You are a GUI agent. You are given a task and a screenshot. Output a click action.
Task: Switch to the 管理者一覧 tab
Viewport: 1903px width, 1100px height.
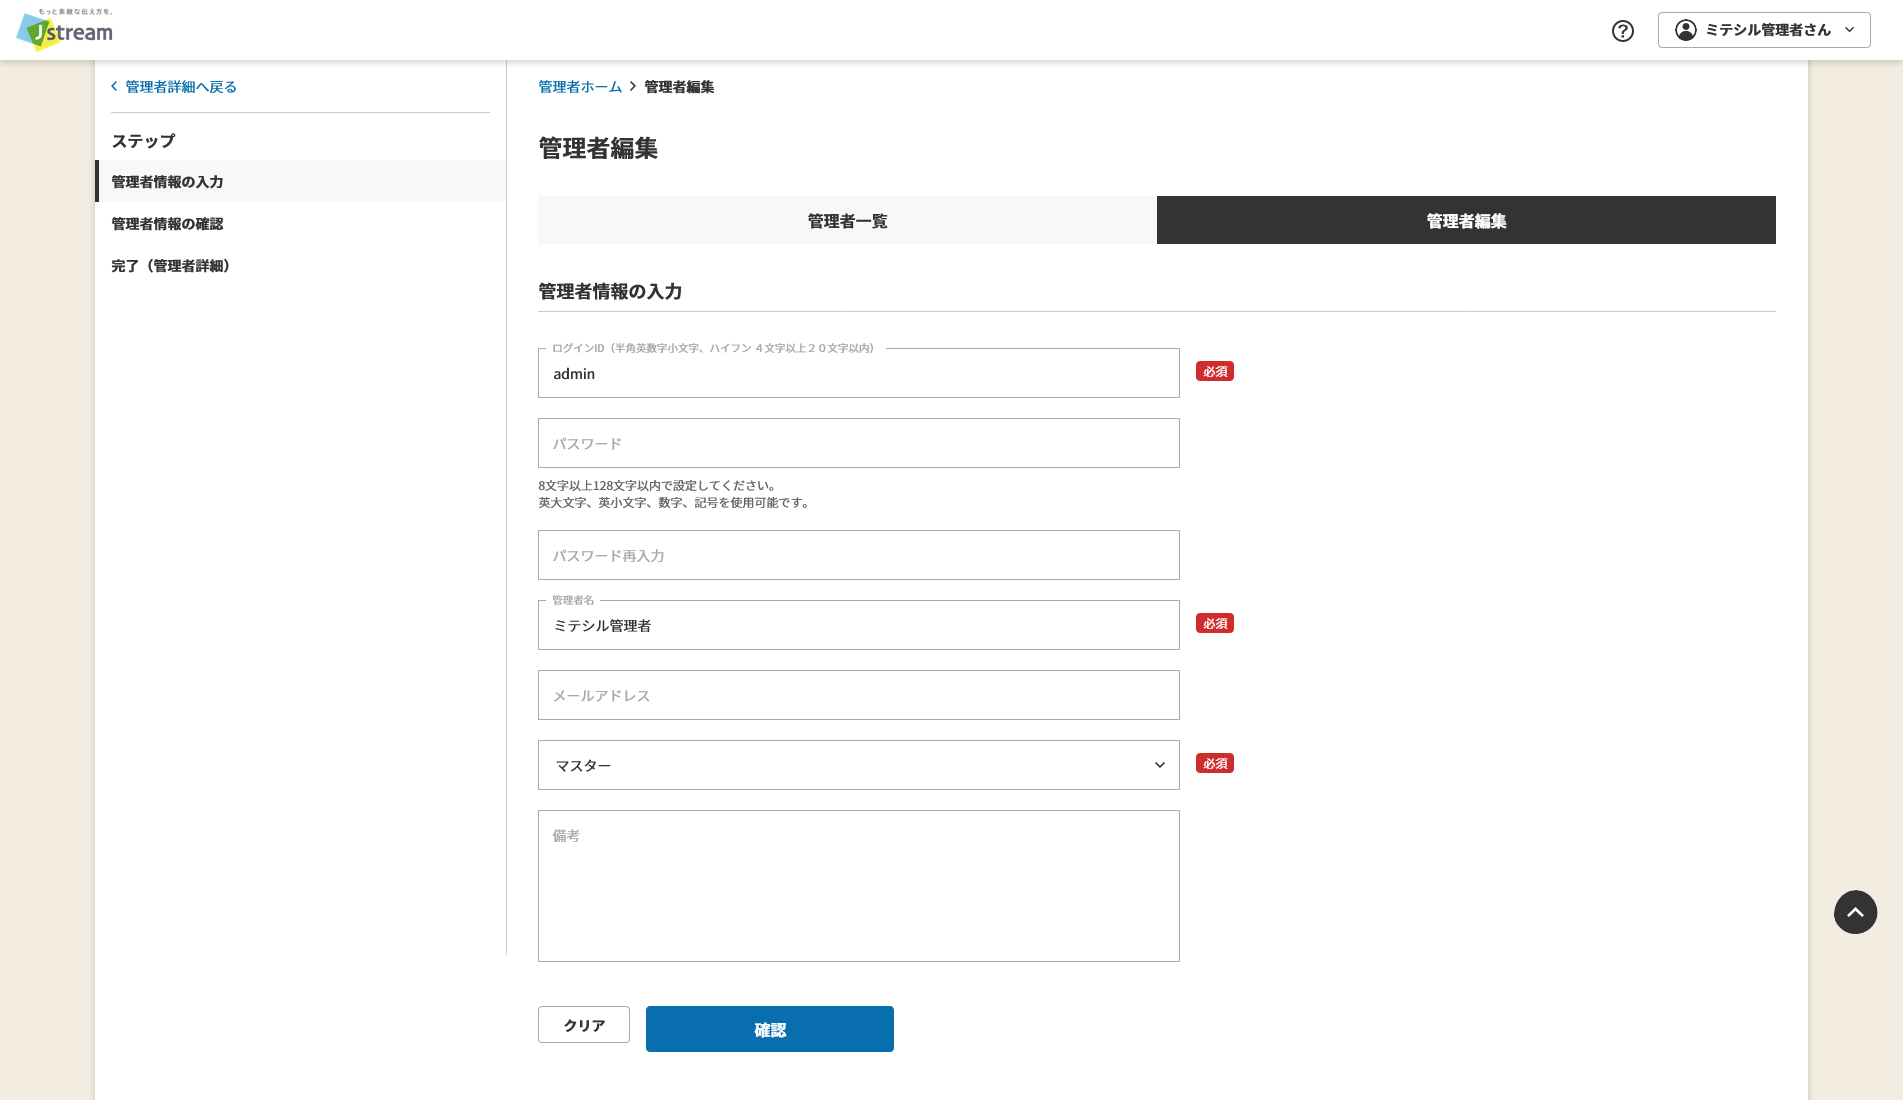point(847,220)
